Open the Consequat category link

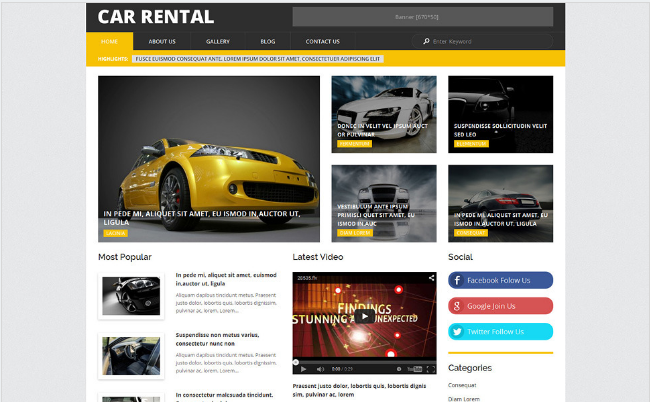point(462,385)
